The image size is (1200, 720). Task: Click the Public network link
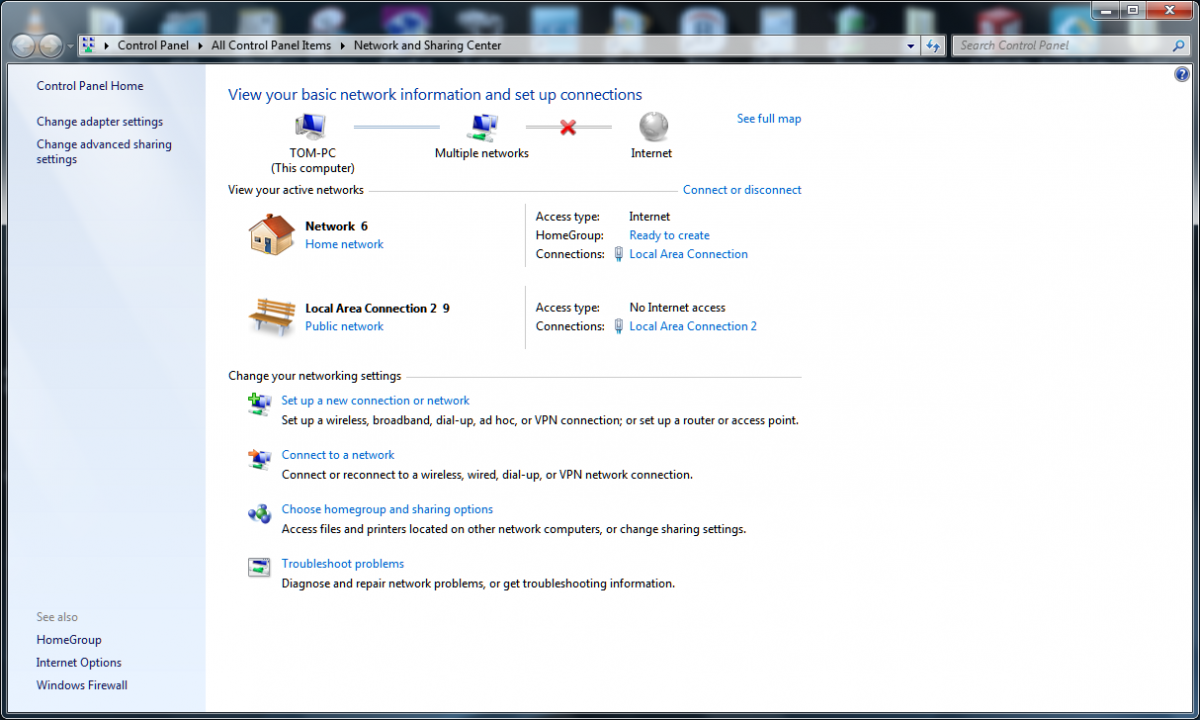344,326
